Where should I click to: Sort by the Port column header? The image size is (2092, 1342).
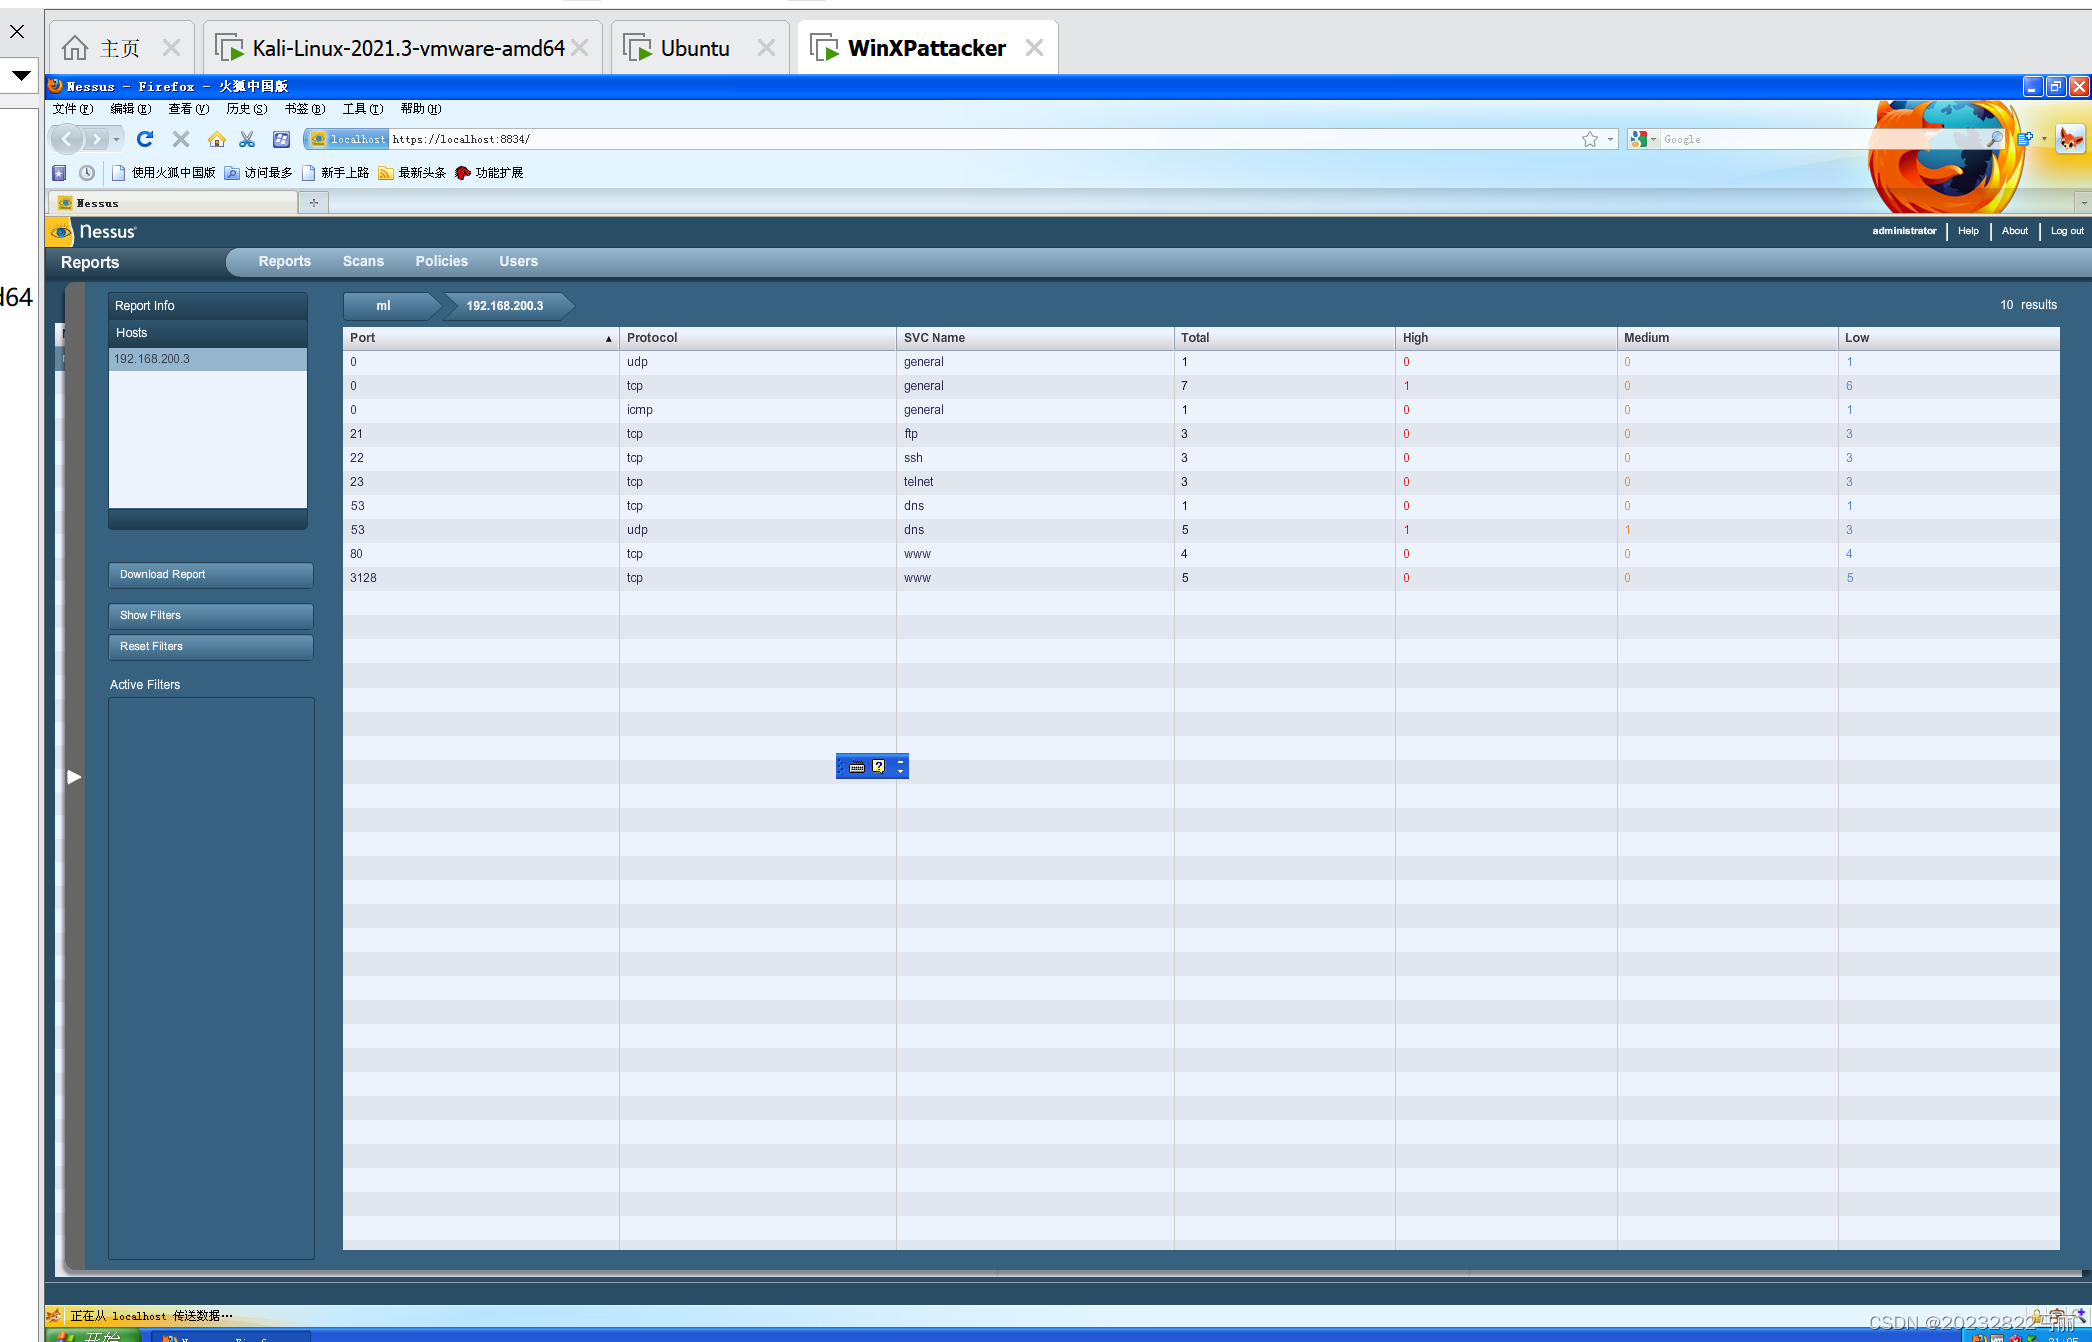[x=481, y=338]
